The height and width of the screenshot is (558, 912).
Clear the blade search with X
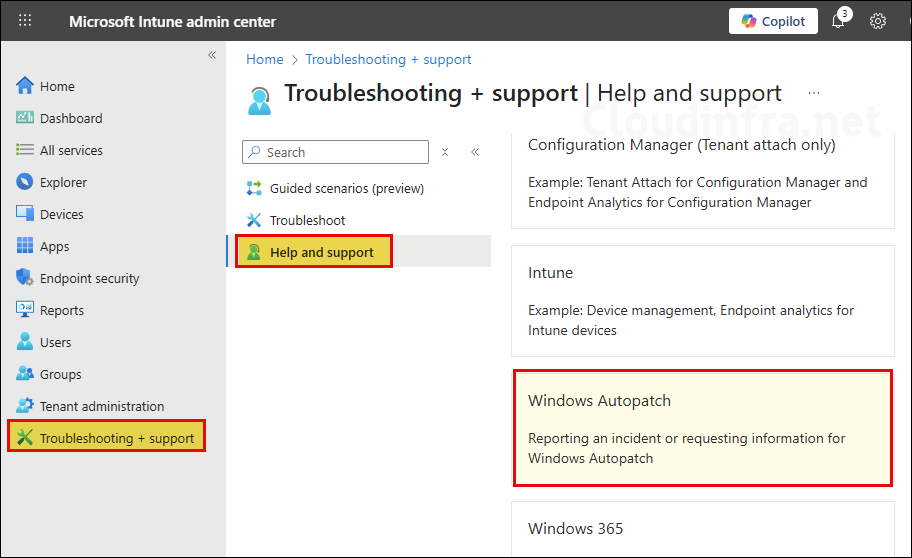(445, 152)
